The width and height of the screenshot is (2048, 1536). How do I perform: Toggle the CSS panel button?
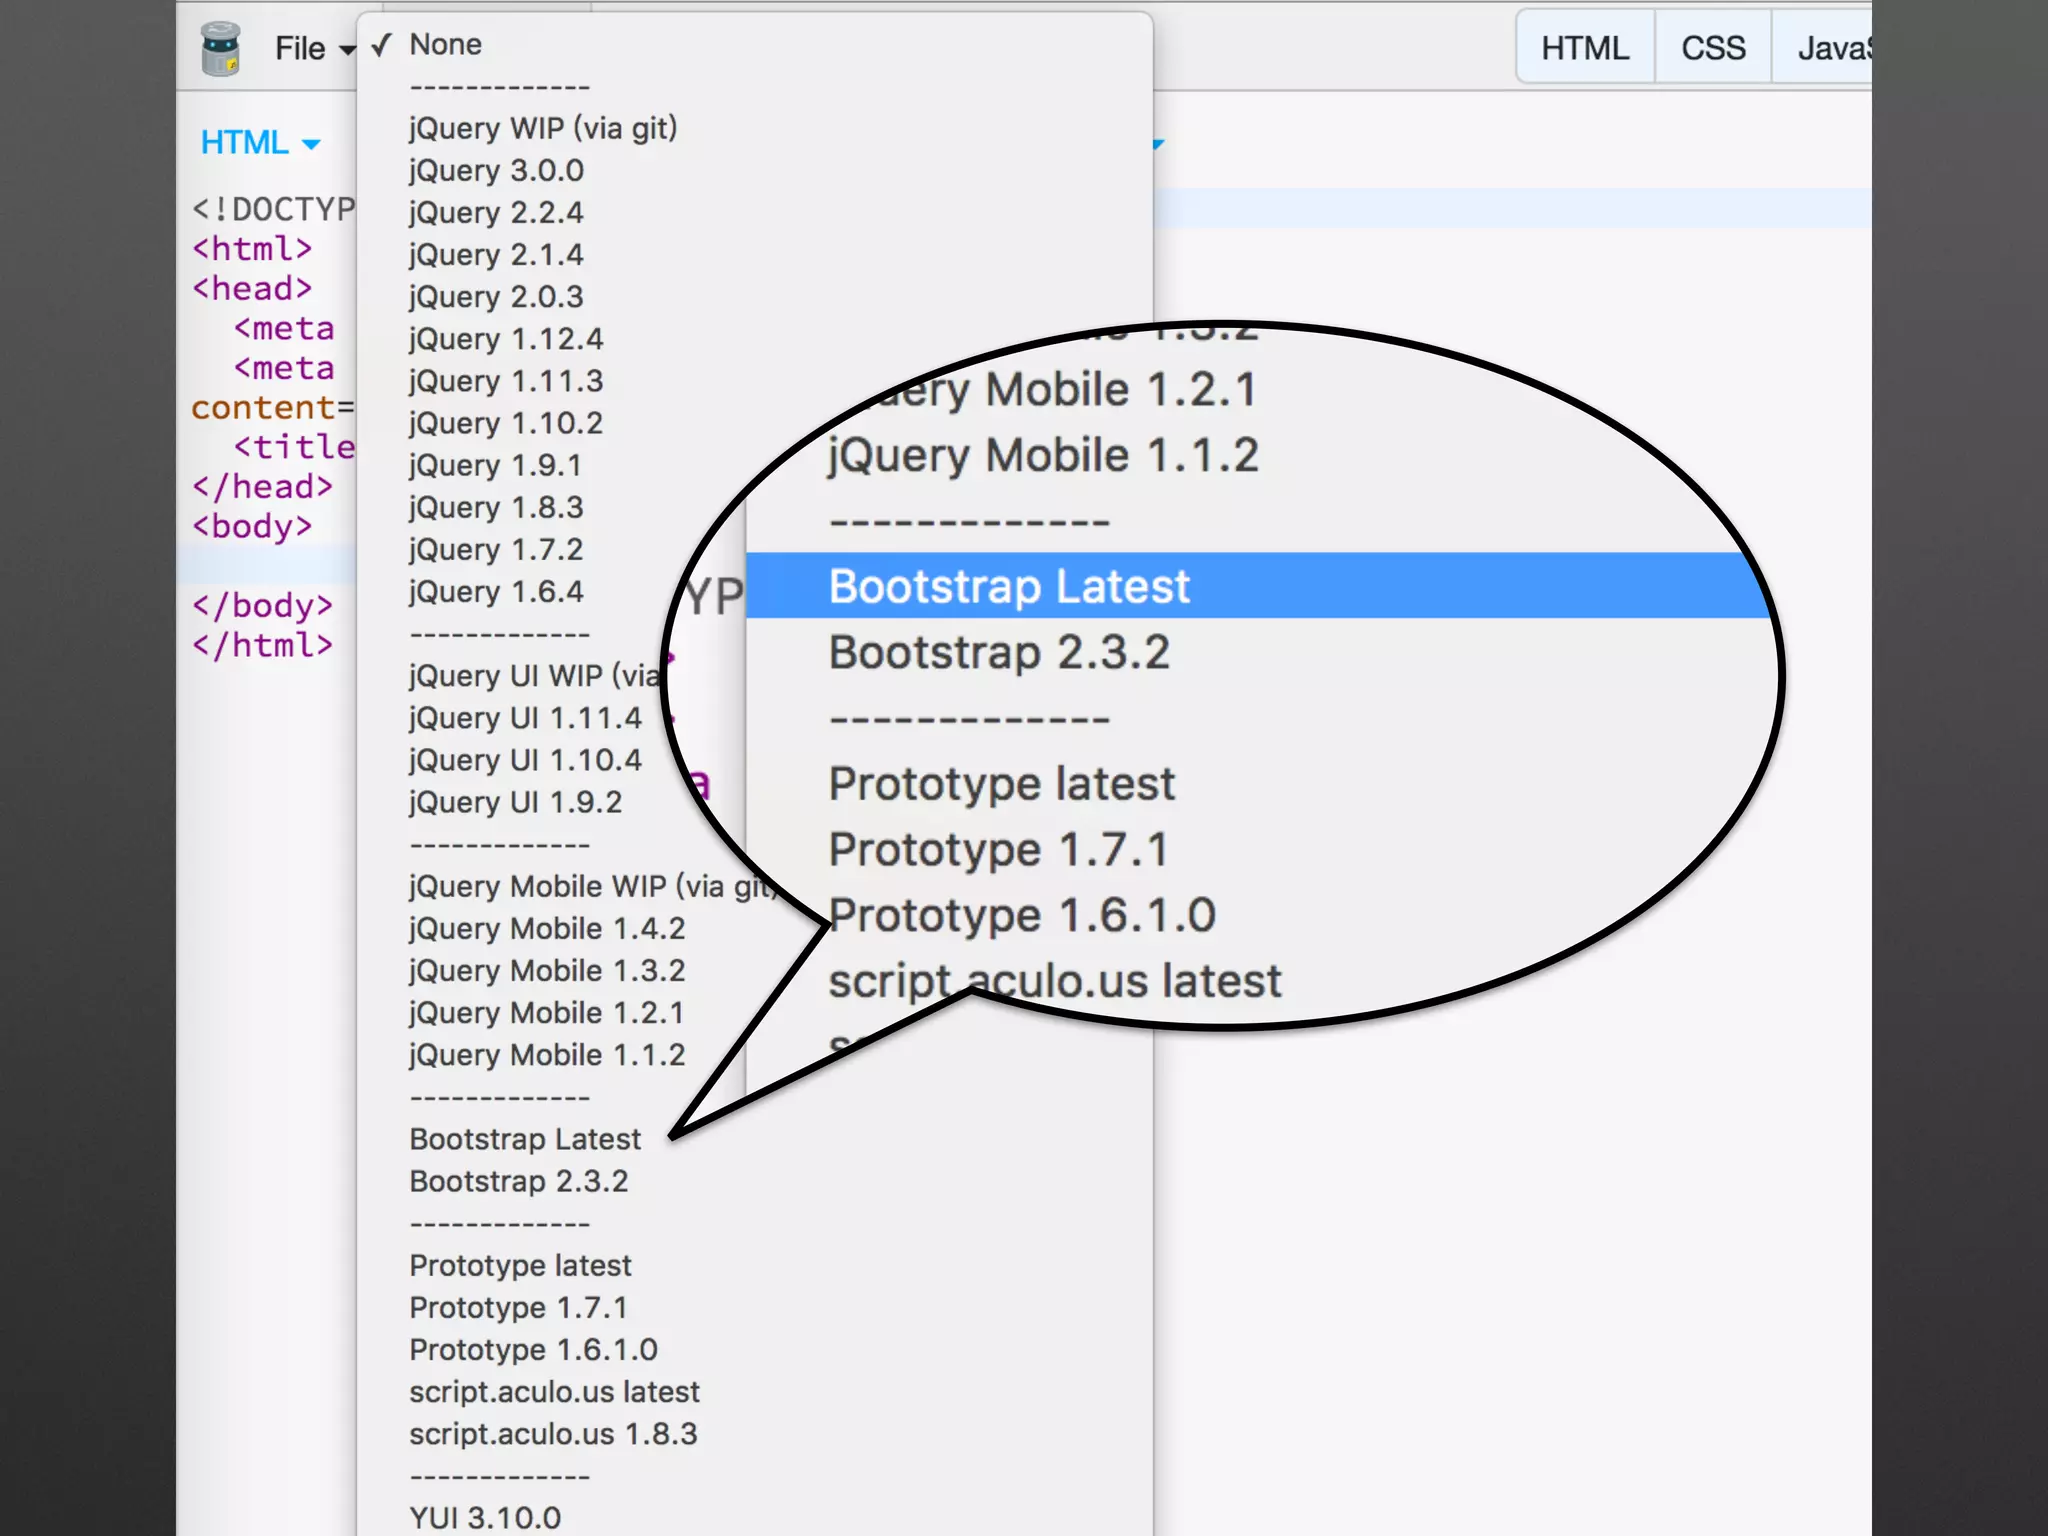[x=1712, y=48]
